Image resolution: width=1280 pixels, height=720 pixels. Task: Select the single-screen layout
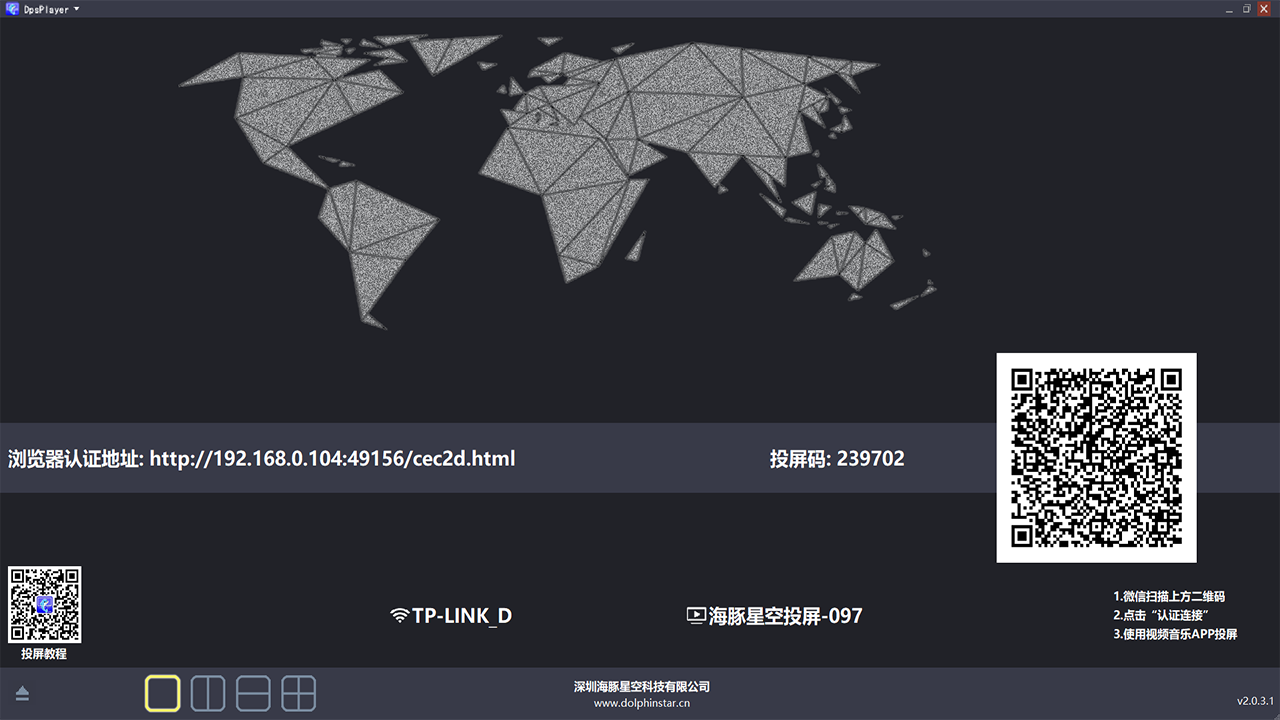point(163,693)
